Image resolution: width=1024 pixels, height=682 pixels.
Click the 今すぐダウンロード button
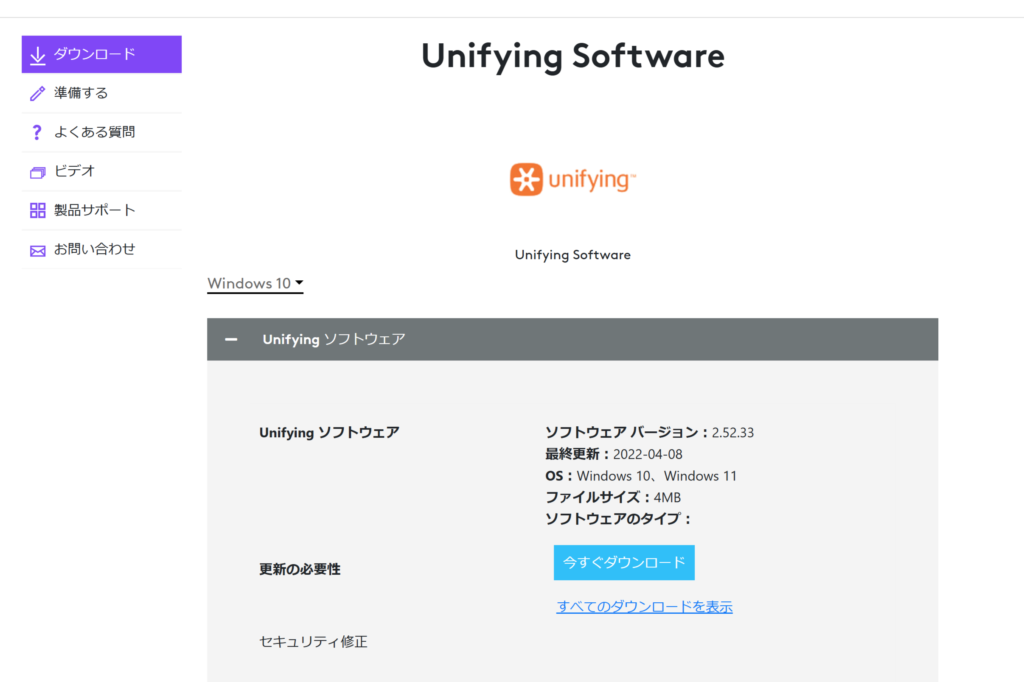point(624,562)
